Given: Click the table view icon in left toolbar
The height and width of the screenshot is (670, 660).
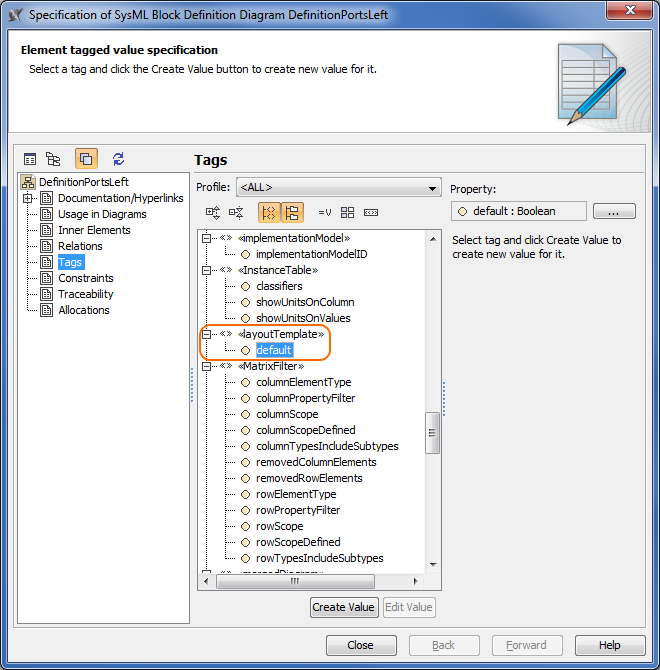Looking at the screenshot, I should tap(30, 159).
